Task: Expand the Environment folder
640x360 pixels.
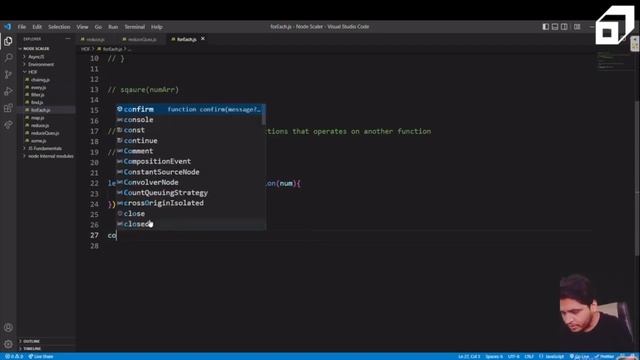Action: (x=41, y=64)
